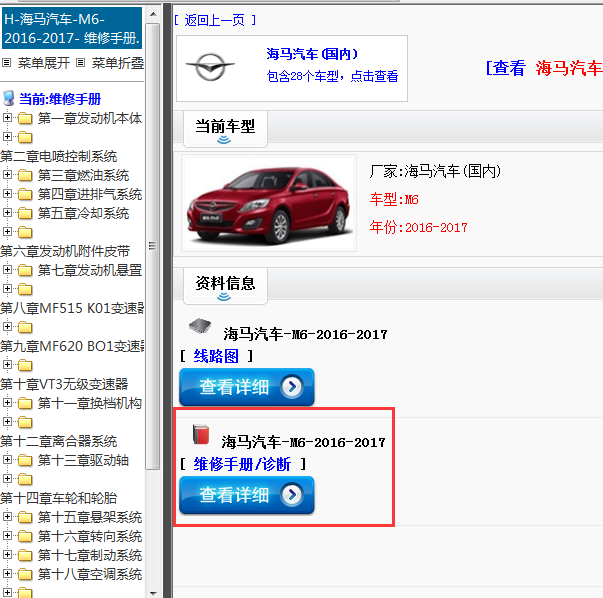Viewport: 603px width, 598px height.
Task: Expand 第七章发动机悬置 tree node
Action: click(x=7, y=269)
